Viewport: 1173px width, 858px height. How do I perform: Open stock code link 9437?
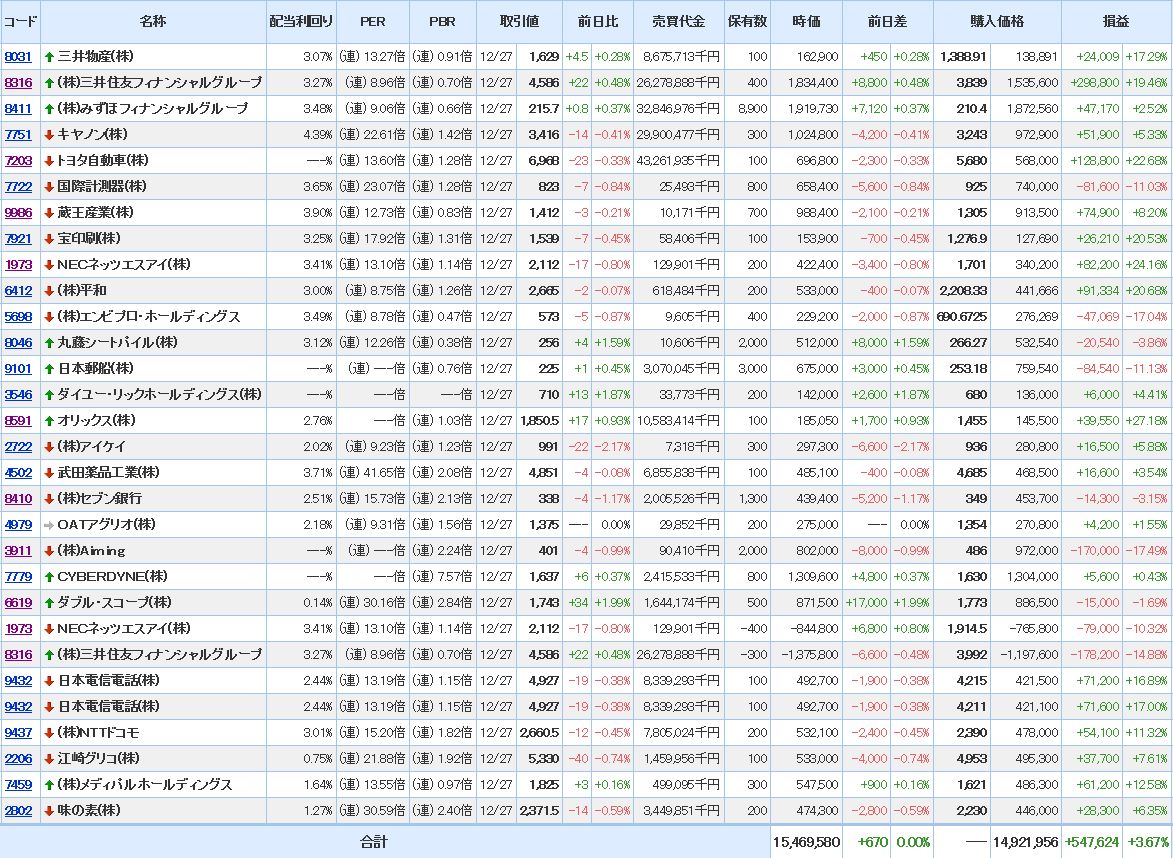[18, 733]
